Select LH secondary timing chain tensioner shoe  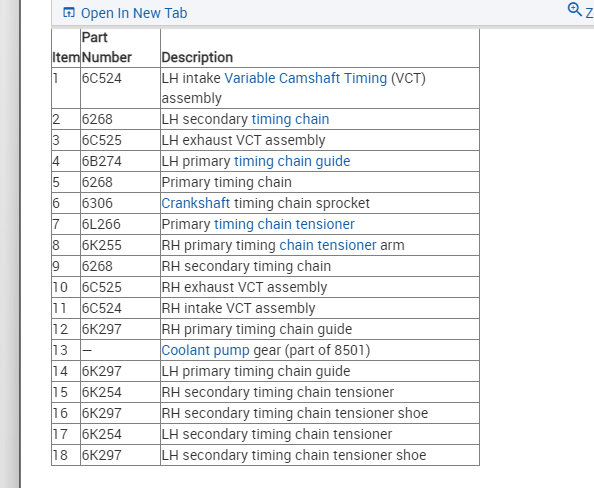(x=294, y=455)
